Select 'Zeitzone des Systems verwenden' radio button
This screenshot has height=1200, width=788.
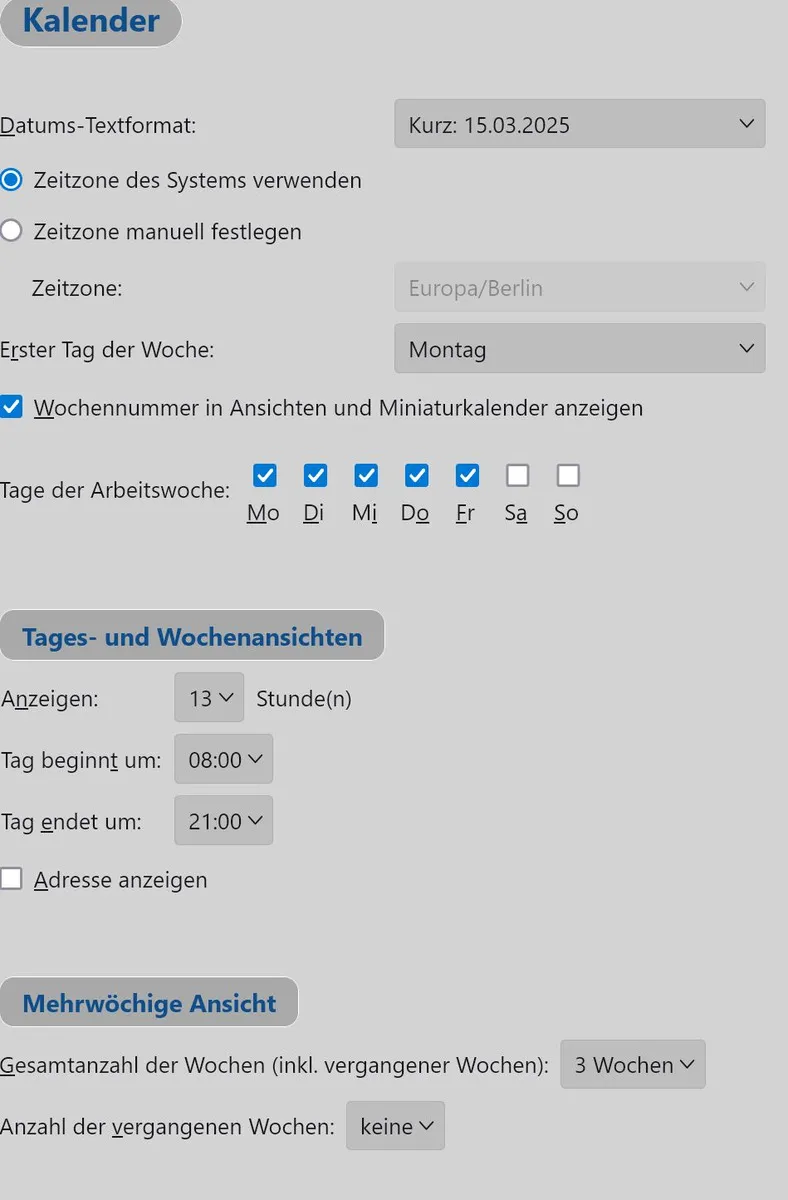[11, 180]
